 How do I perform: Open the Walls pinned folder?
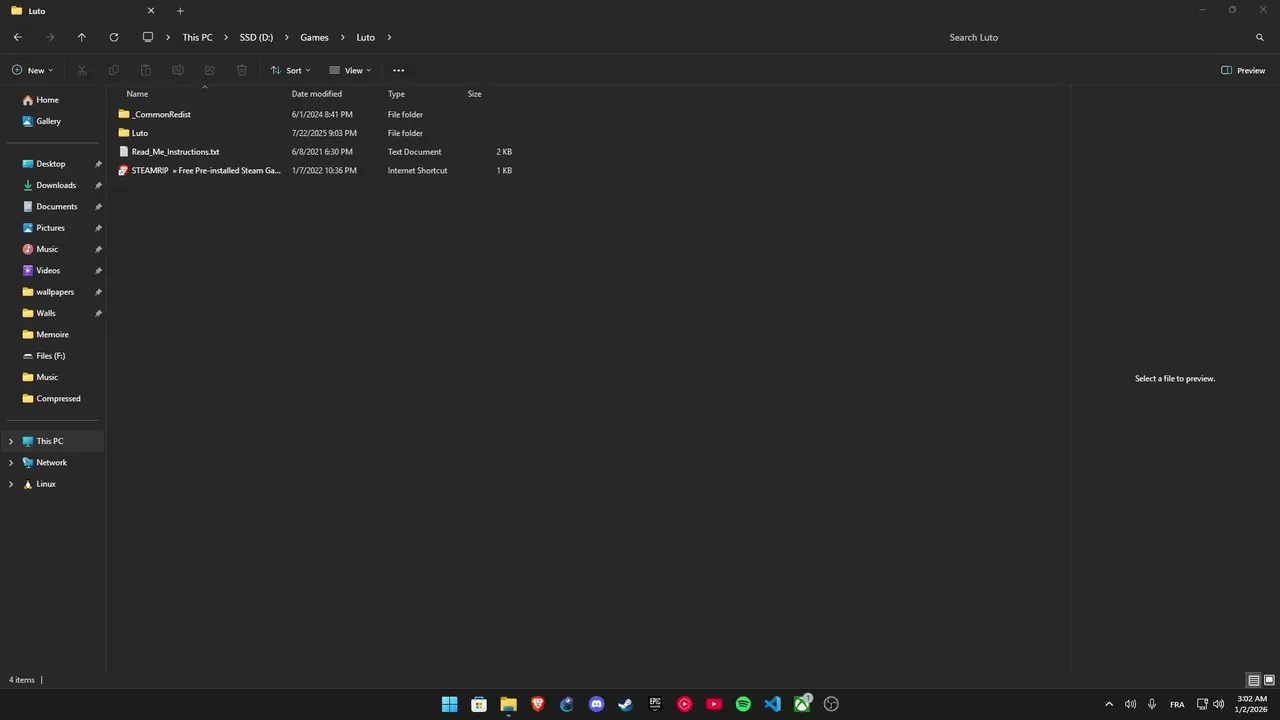46,313
